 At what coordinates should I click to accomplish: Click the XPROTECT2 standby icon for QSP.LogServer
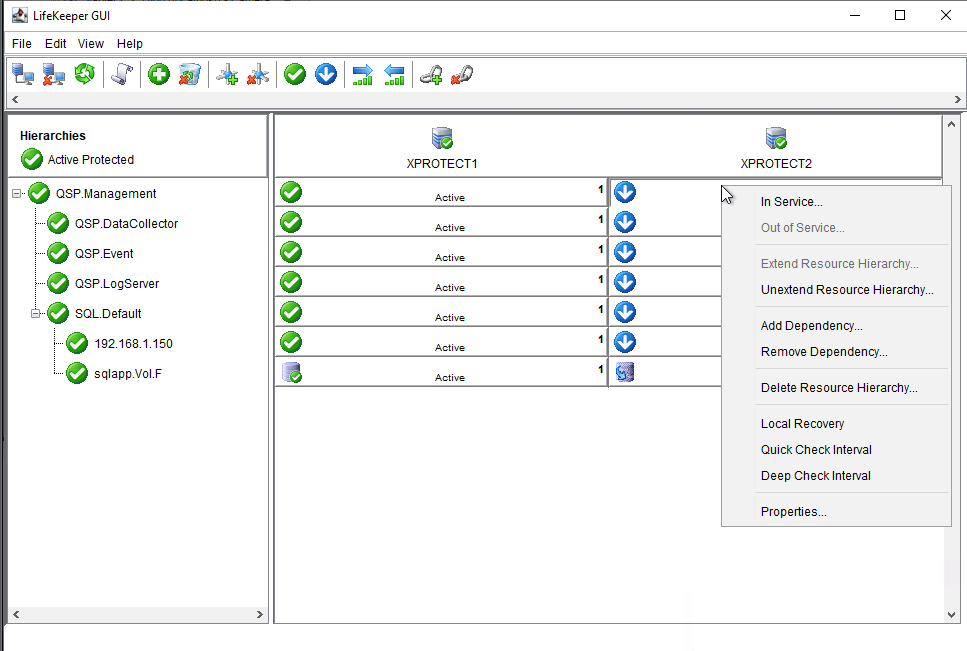(625, 282)
